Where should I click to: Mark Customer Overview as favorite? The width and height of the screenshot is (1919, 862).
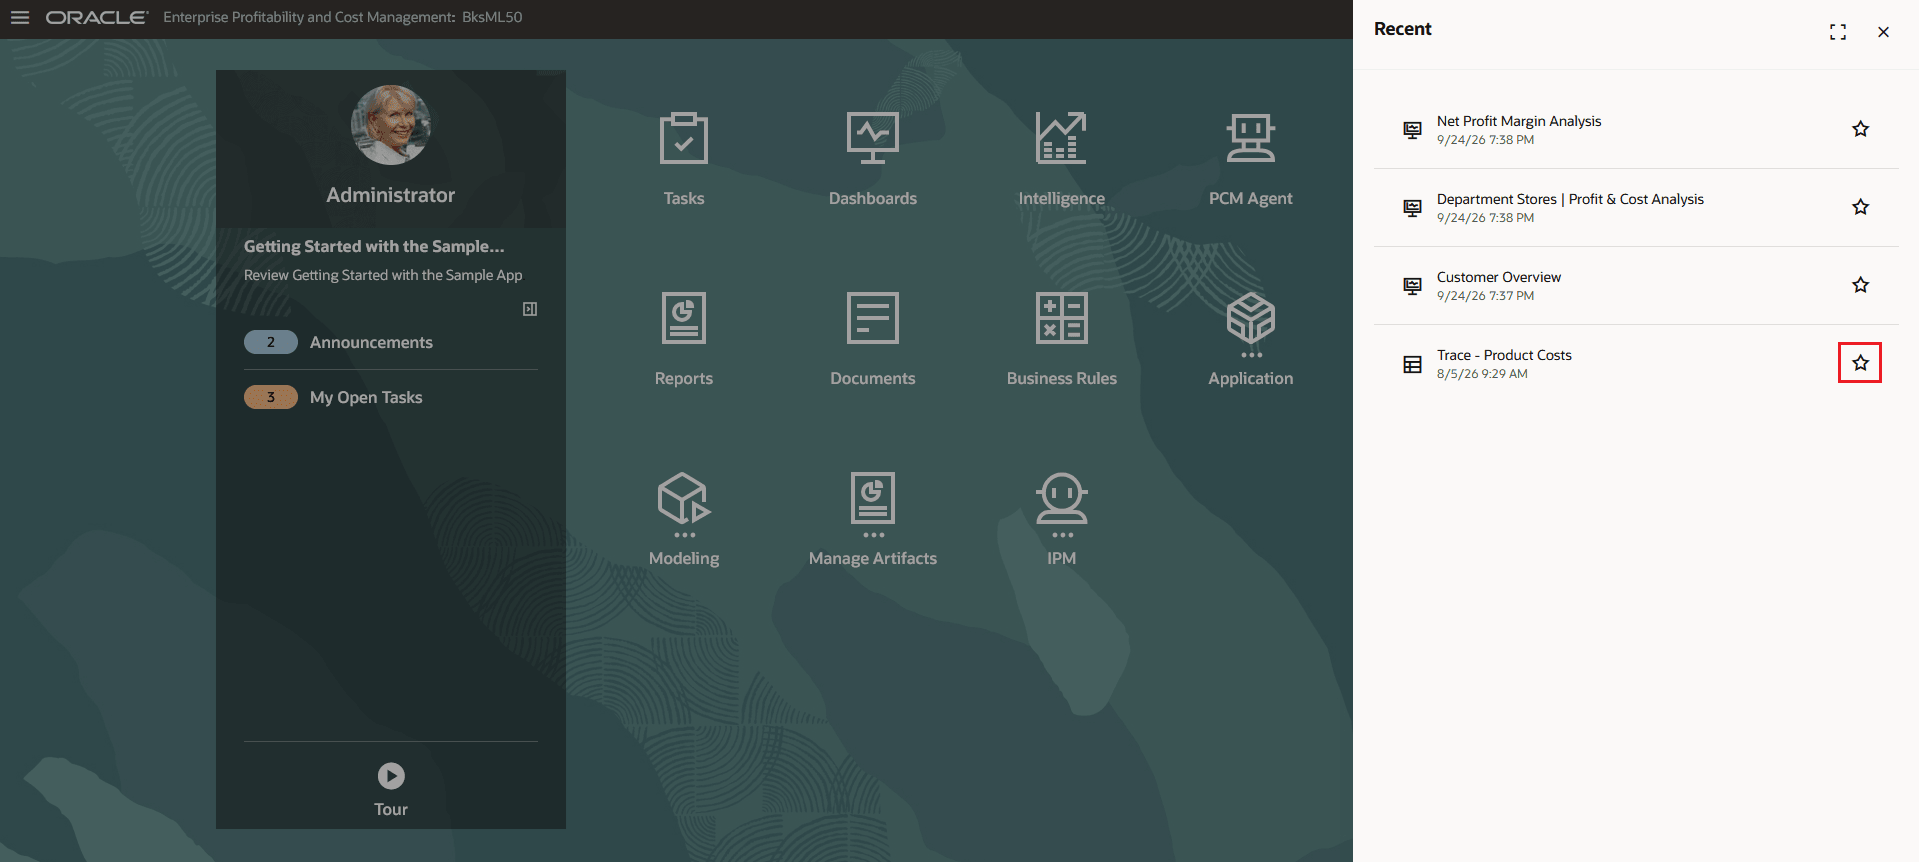(1860, 285)
